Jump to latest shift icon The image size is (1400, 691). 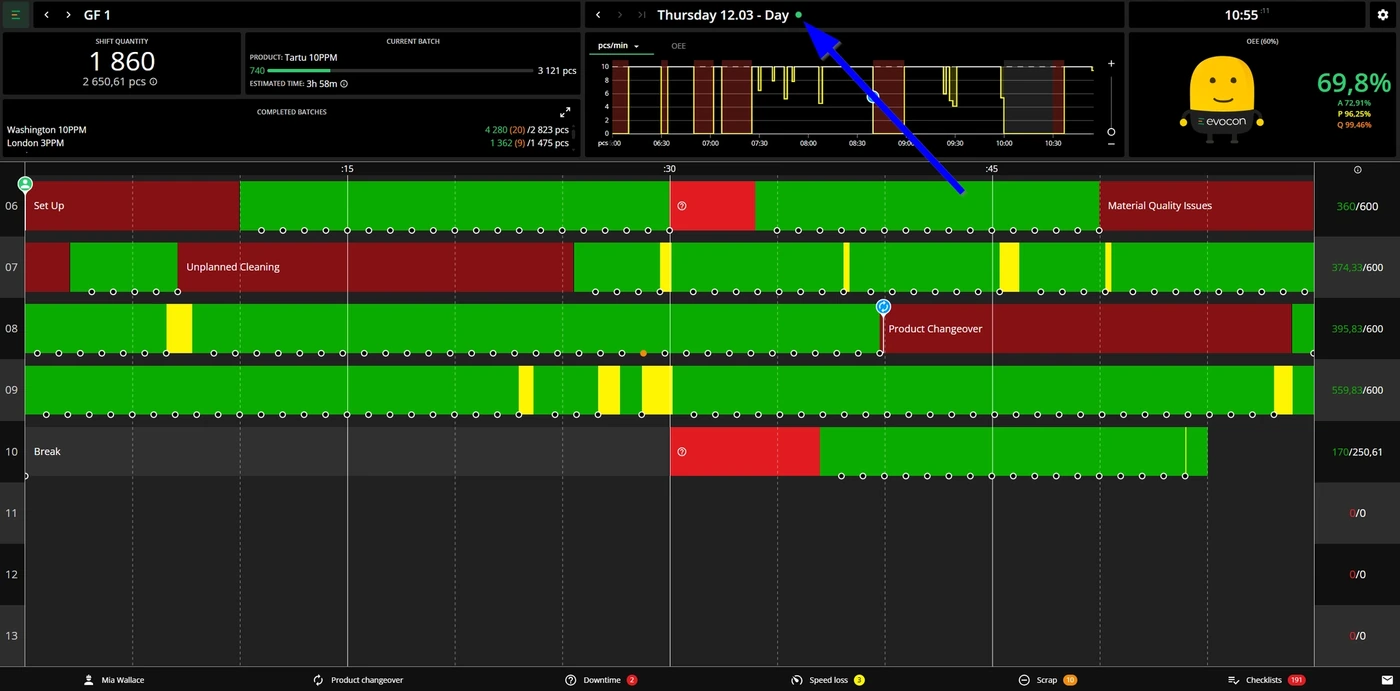(x=641, y=15)
